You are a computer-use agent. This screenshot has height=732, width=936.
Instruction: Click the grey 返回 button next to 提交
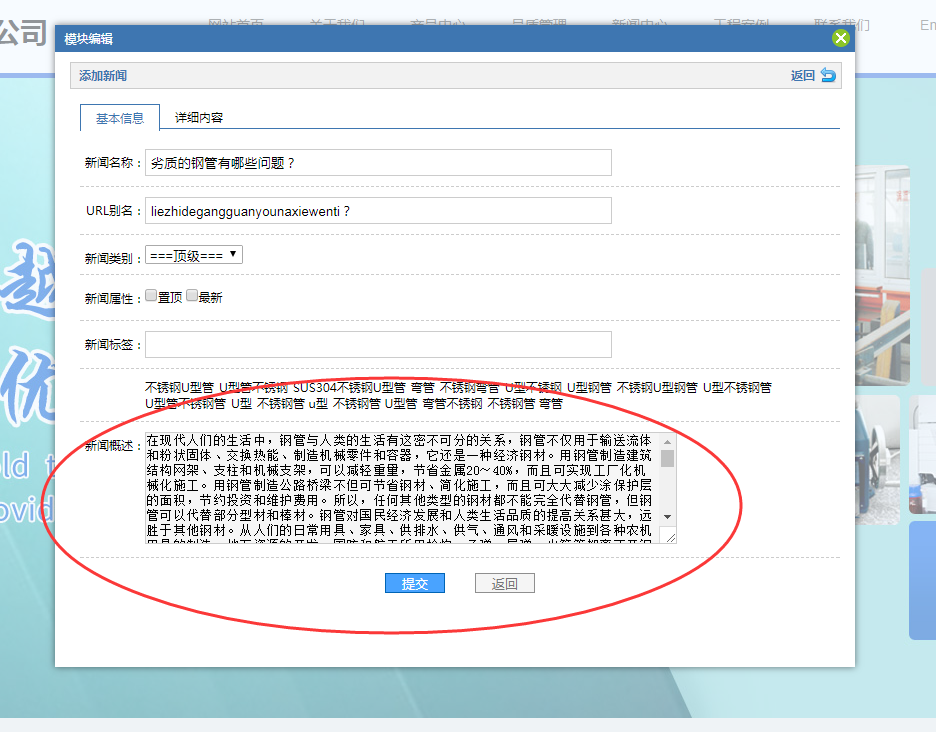[505, 584]
